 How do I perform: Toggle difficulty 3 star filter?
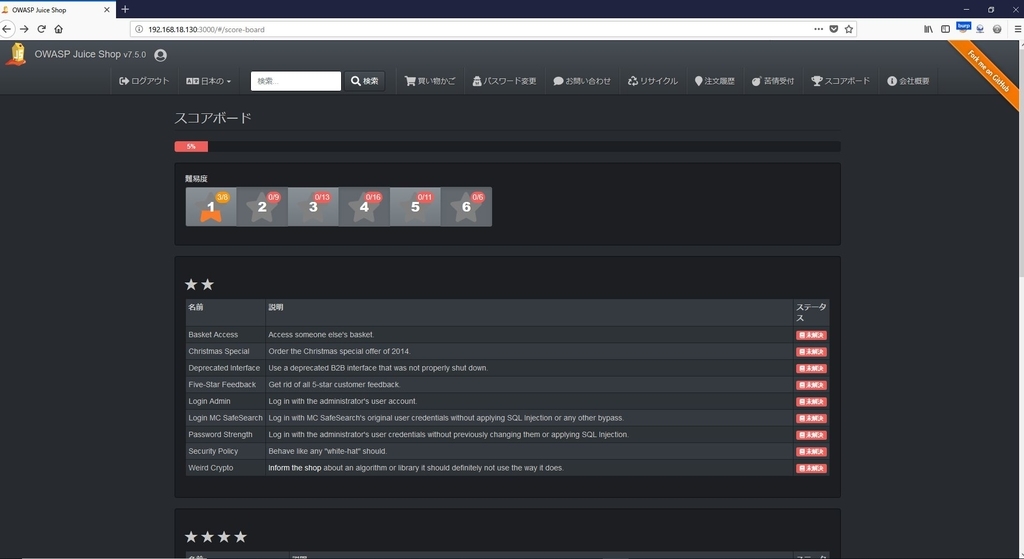tap(313, 206)
